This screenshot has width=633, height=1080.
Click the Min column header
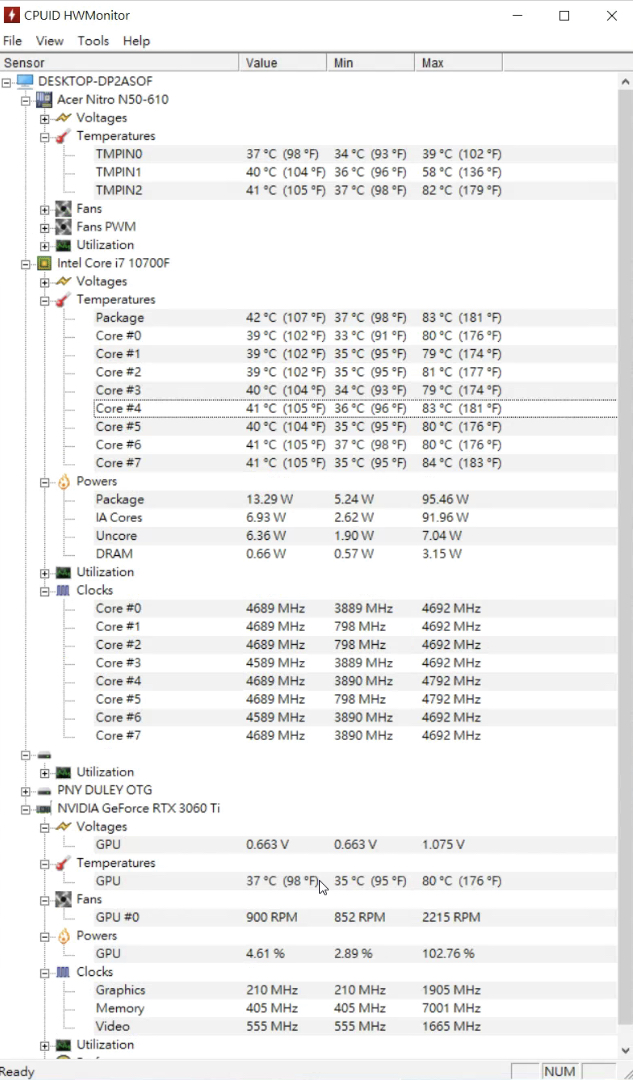[x=371, y=63]
